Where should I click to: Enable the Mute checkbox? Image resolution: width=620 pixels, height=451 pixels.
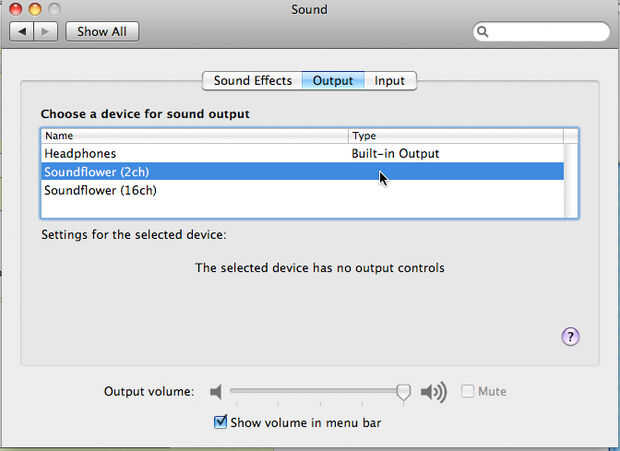pyautogui.click(x=467, y=392)
